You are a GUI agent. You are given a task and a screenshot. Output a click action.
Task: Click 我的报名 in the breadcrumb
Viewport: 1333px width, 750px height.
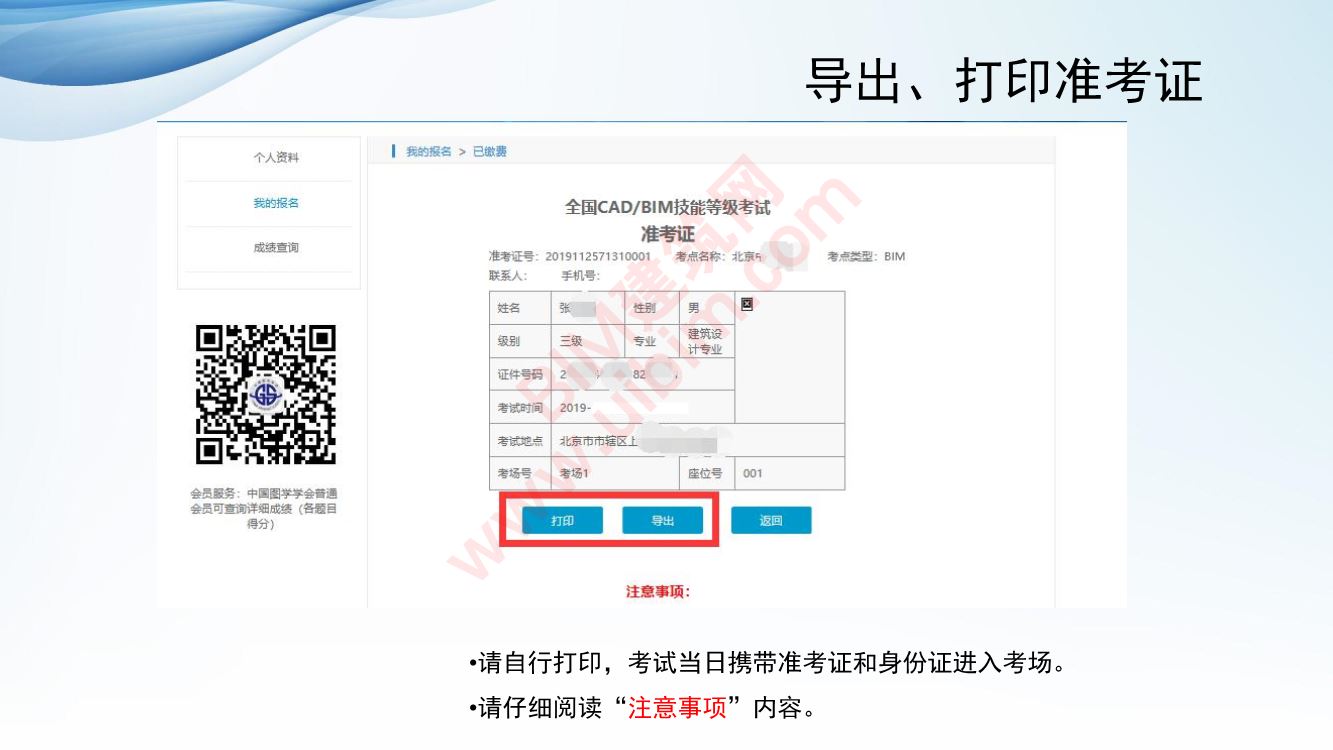tap(428, 151)
